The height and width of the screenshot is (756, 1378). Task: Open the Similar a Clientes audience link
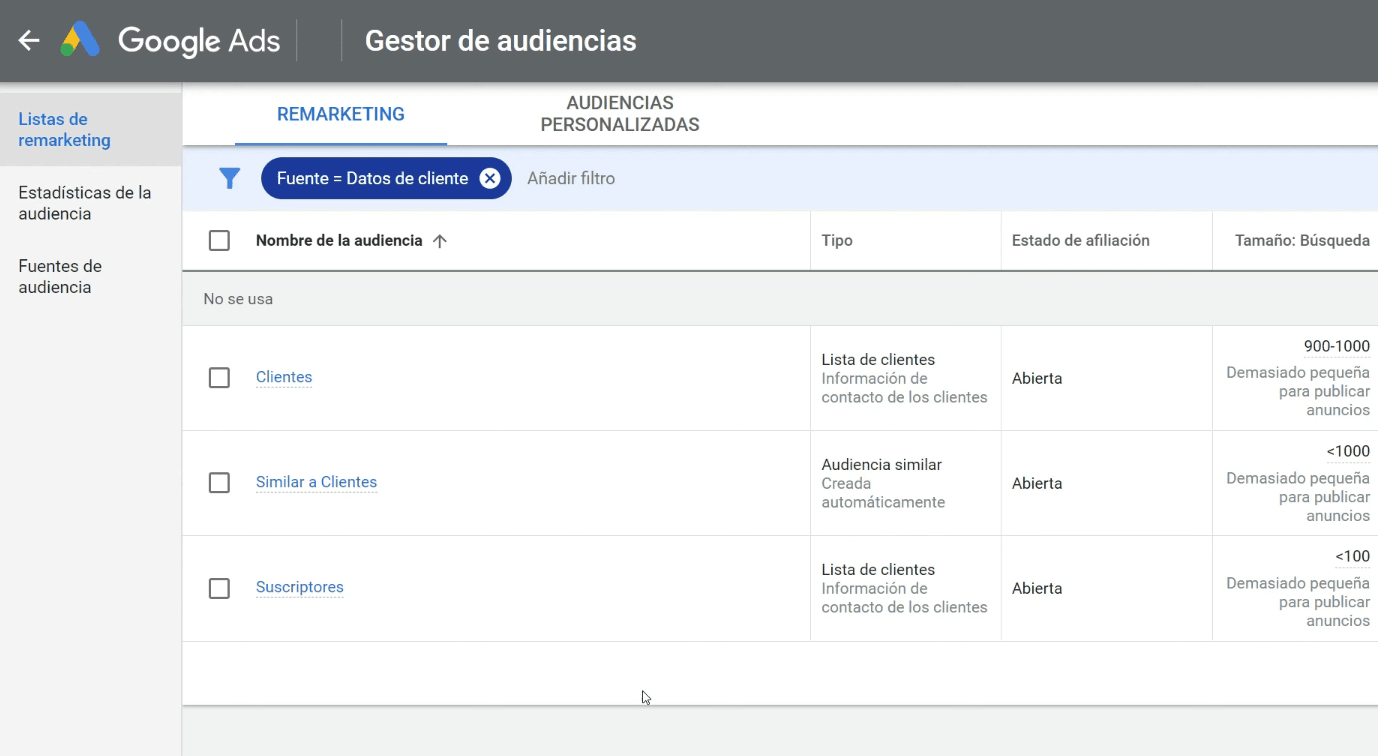coord(316,482)
